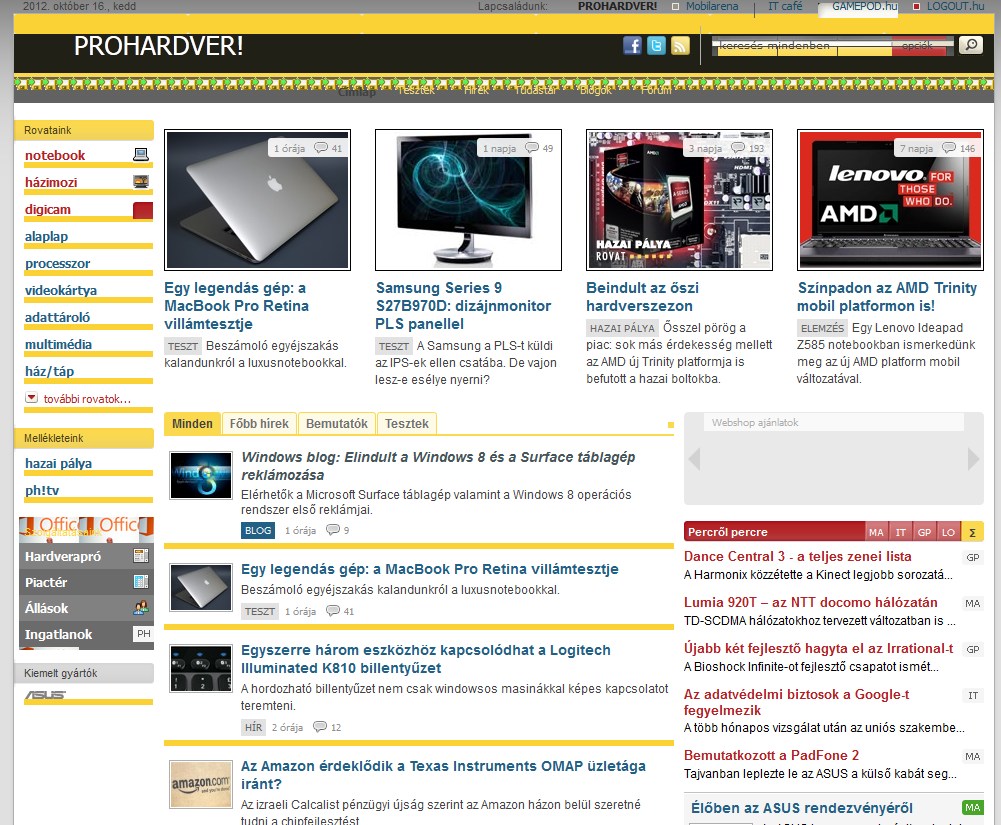Expand the további rovatok arrow
1001x825 pixels.
[x=31, y=397]
